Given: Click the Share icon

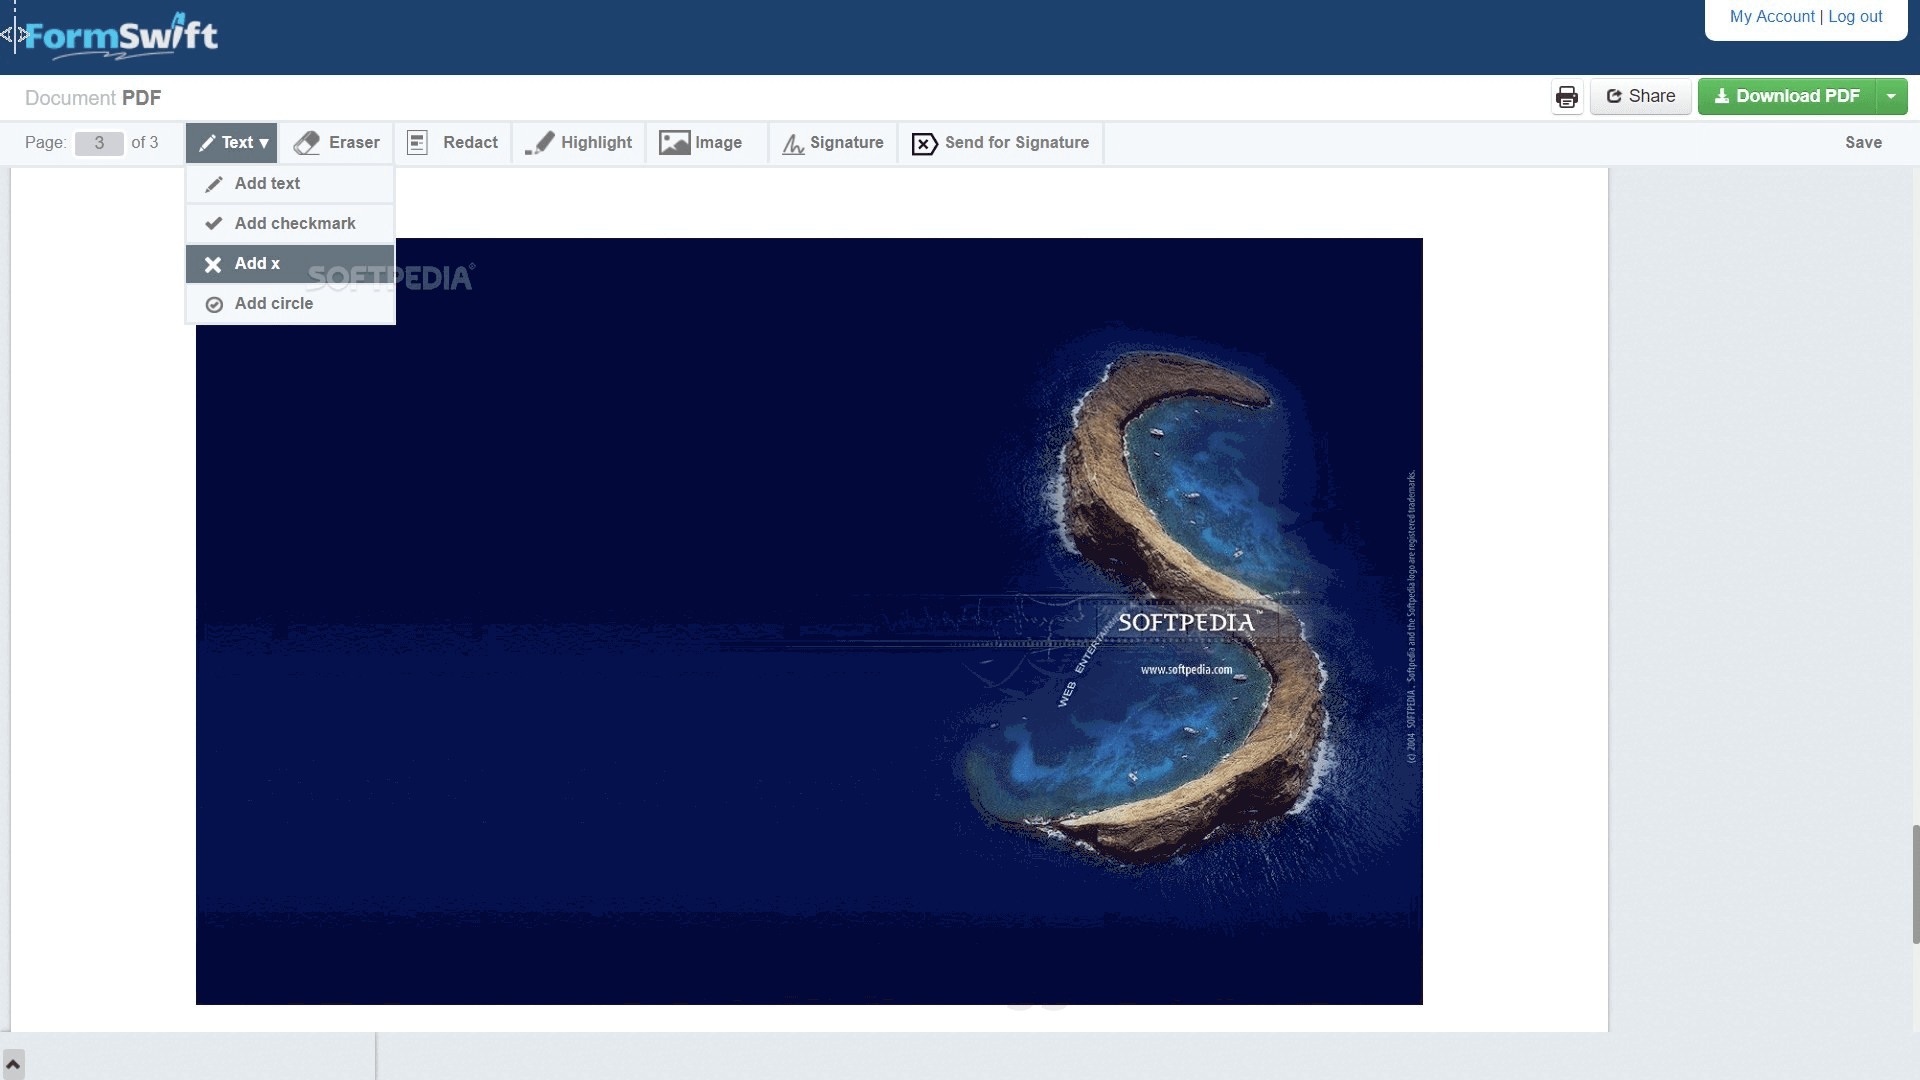Looking at the screenshot, I should [1614, 96].
